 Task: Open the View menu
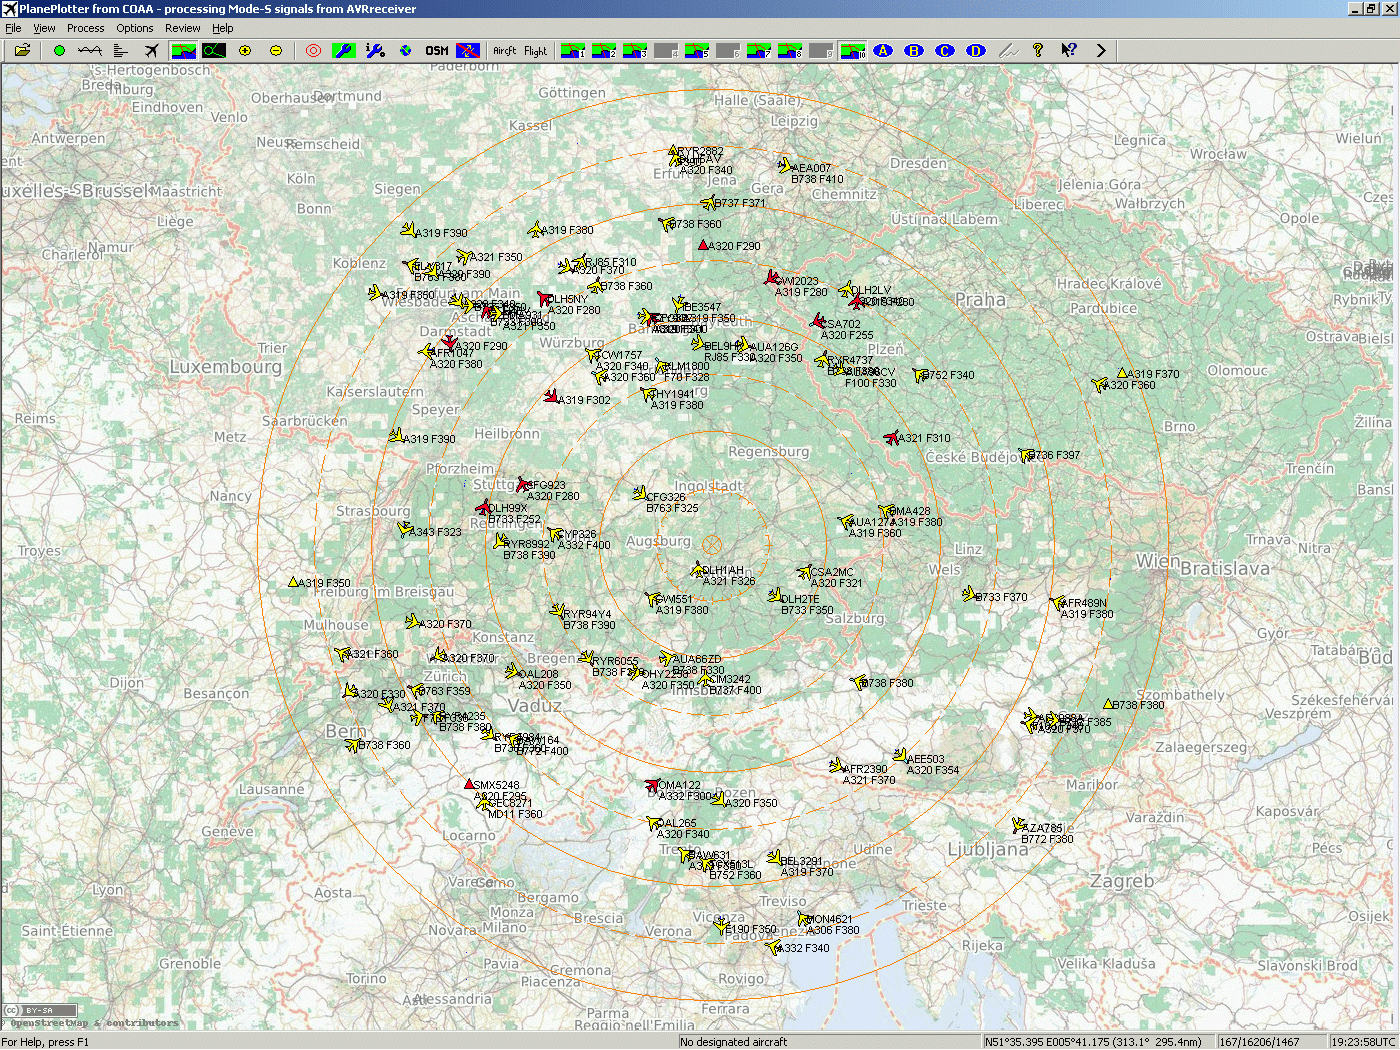44,28
